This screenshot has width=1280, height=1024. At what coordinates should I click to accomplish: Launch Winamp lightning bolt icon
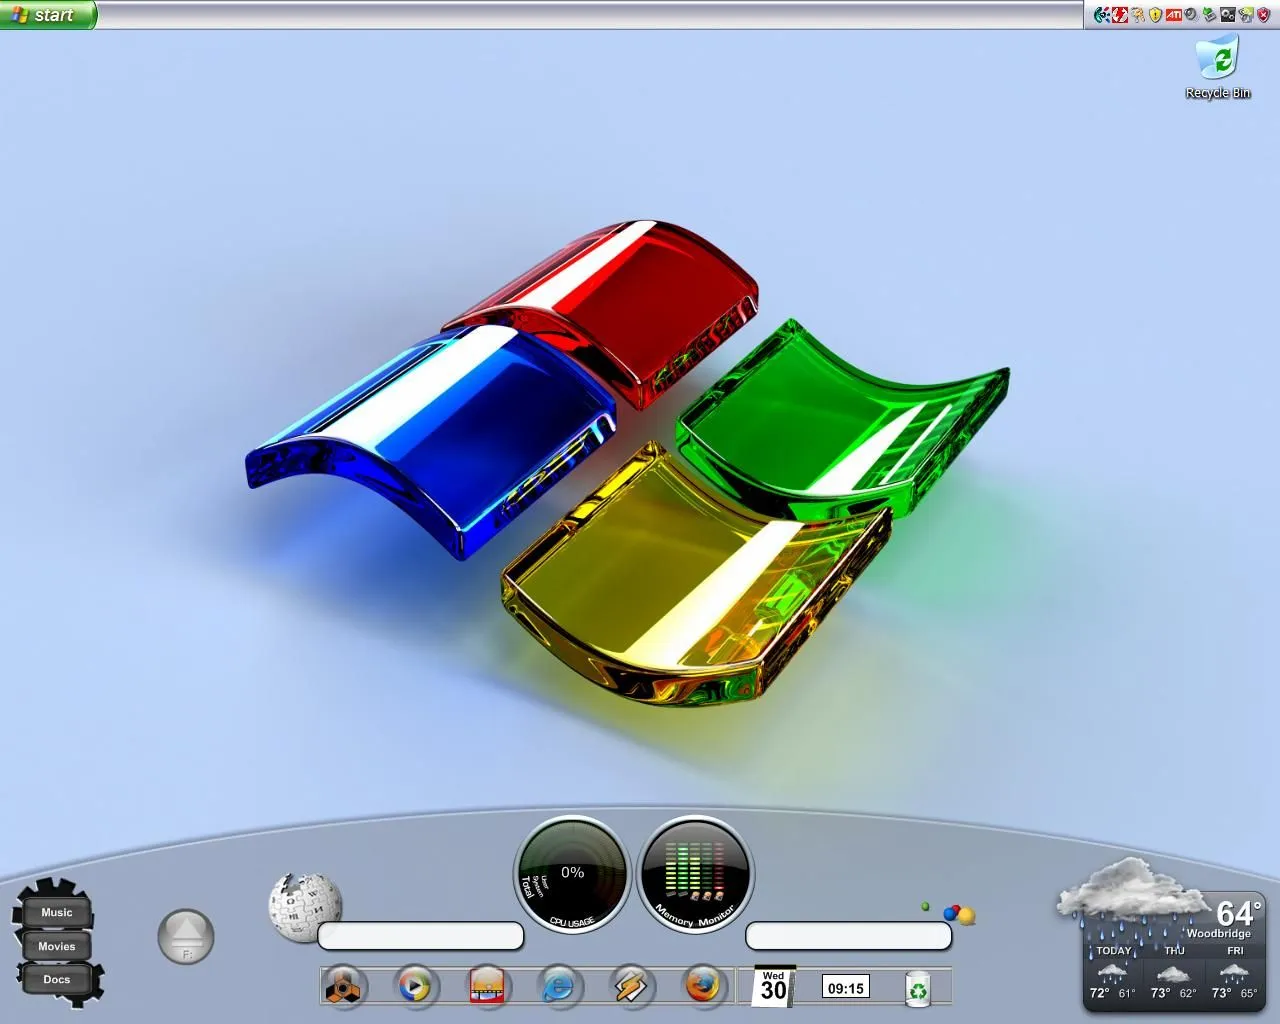[x=630, y=987]
